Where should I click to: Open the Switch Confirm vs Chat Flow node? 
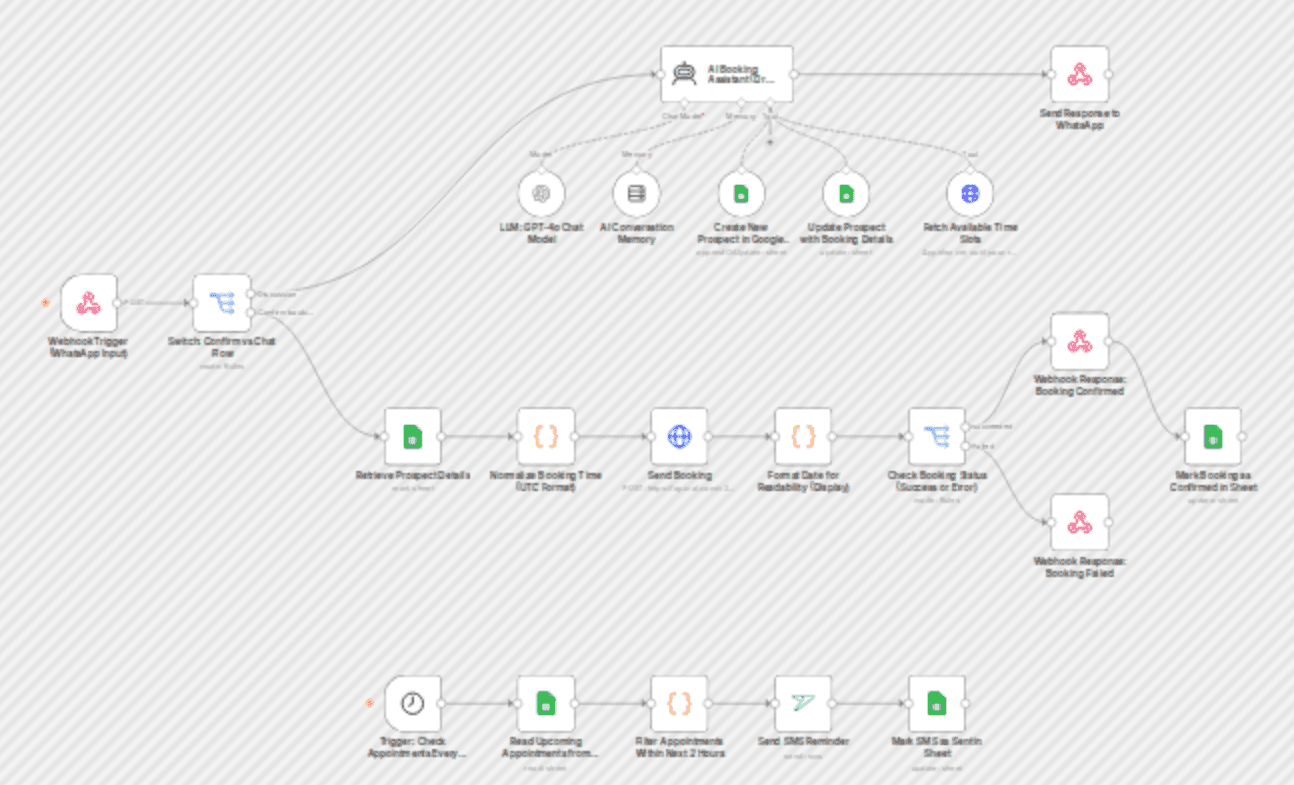pos(222,303)
